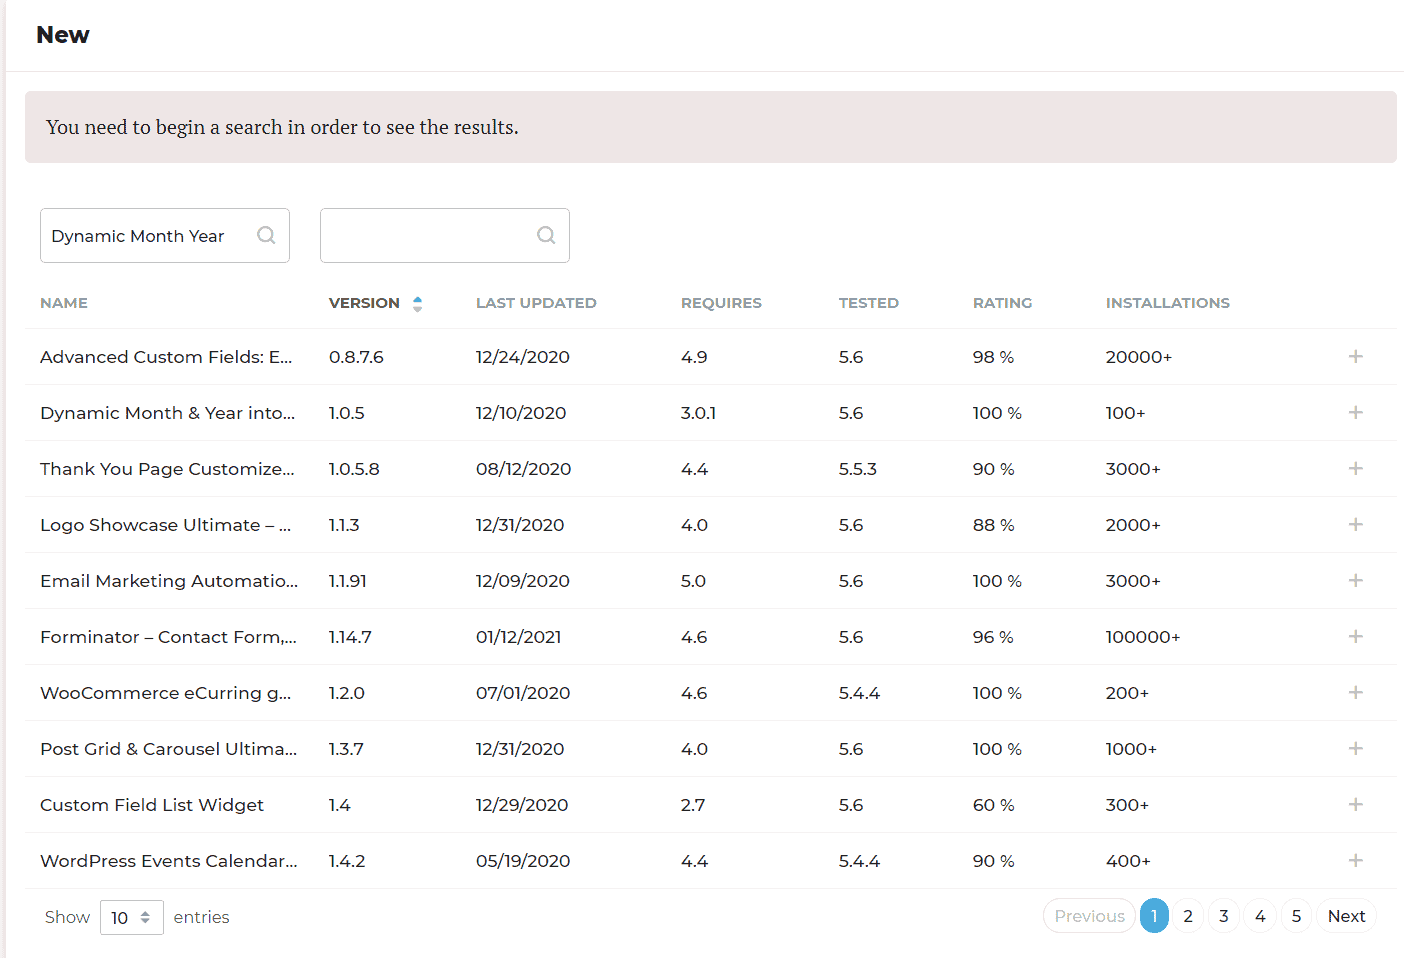1404x958 pixels.
Task: Click plus icon for Email Marketing Automation row
Action: coord(1355,581)
